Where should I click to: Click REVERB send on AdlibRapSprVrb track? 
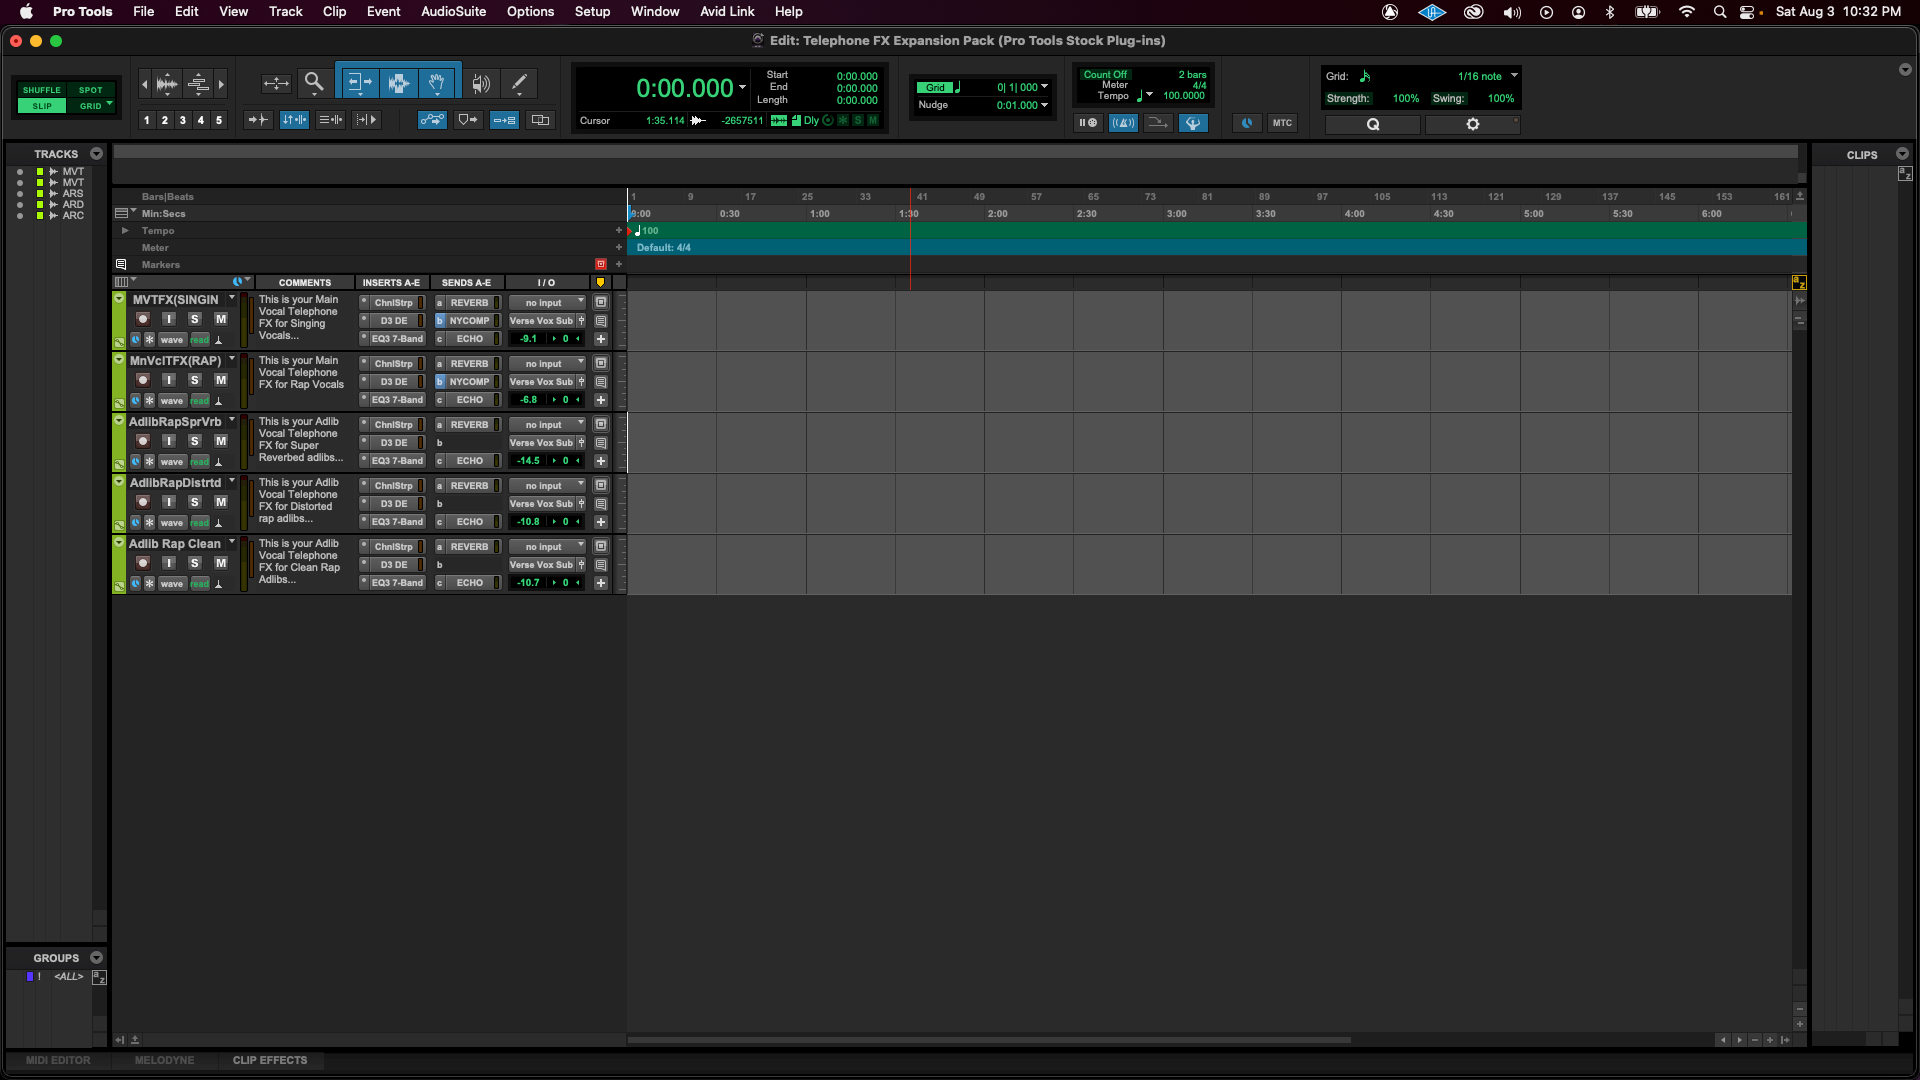[469, 425]
